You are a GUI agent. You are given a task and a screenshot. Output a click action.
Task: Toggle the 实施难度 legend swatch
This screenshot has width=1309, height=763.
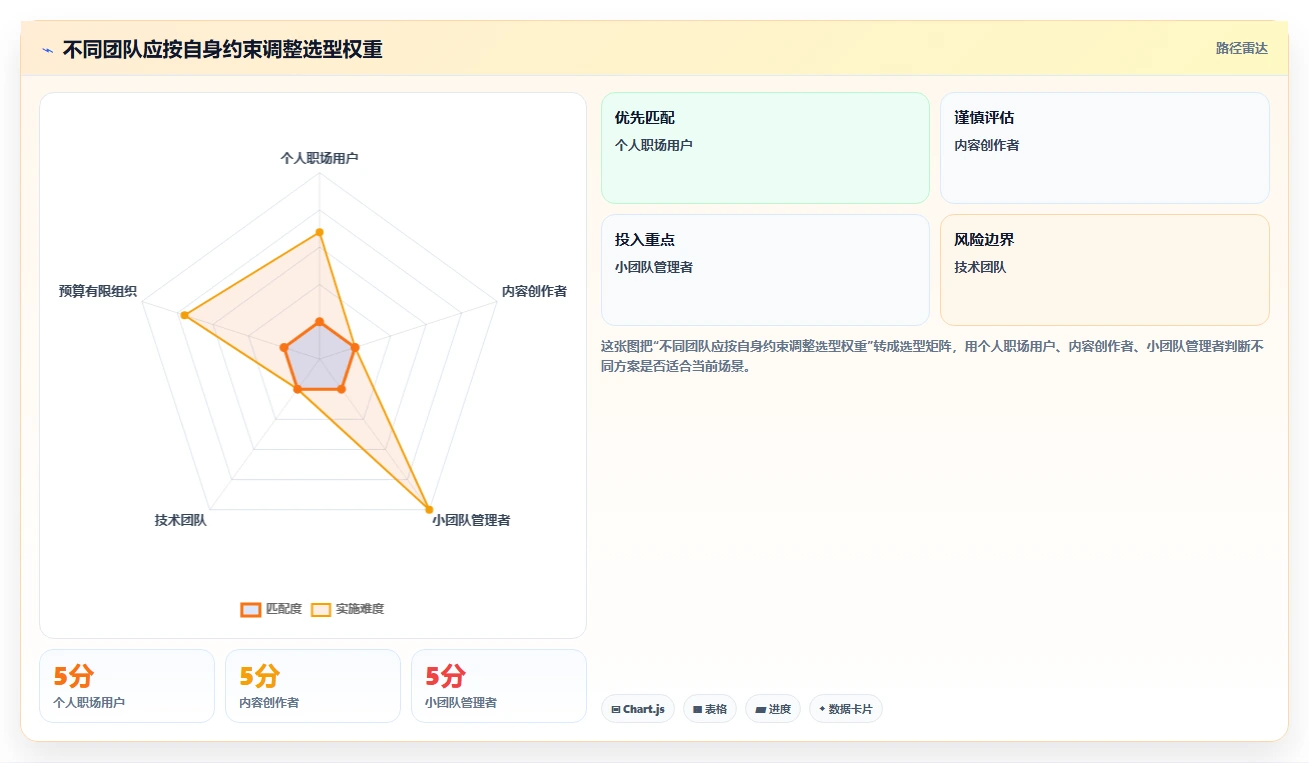click(x=321, y=609)
